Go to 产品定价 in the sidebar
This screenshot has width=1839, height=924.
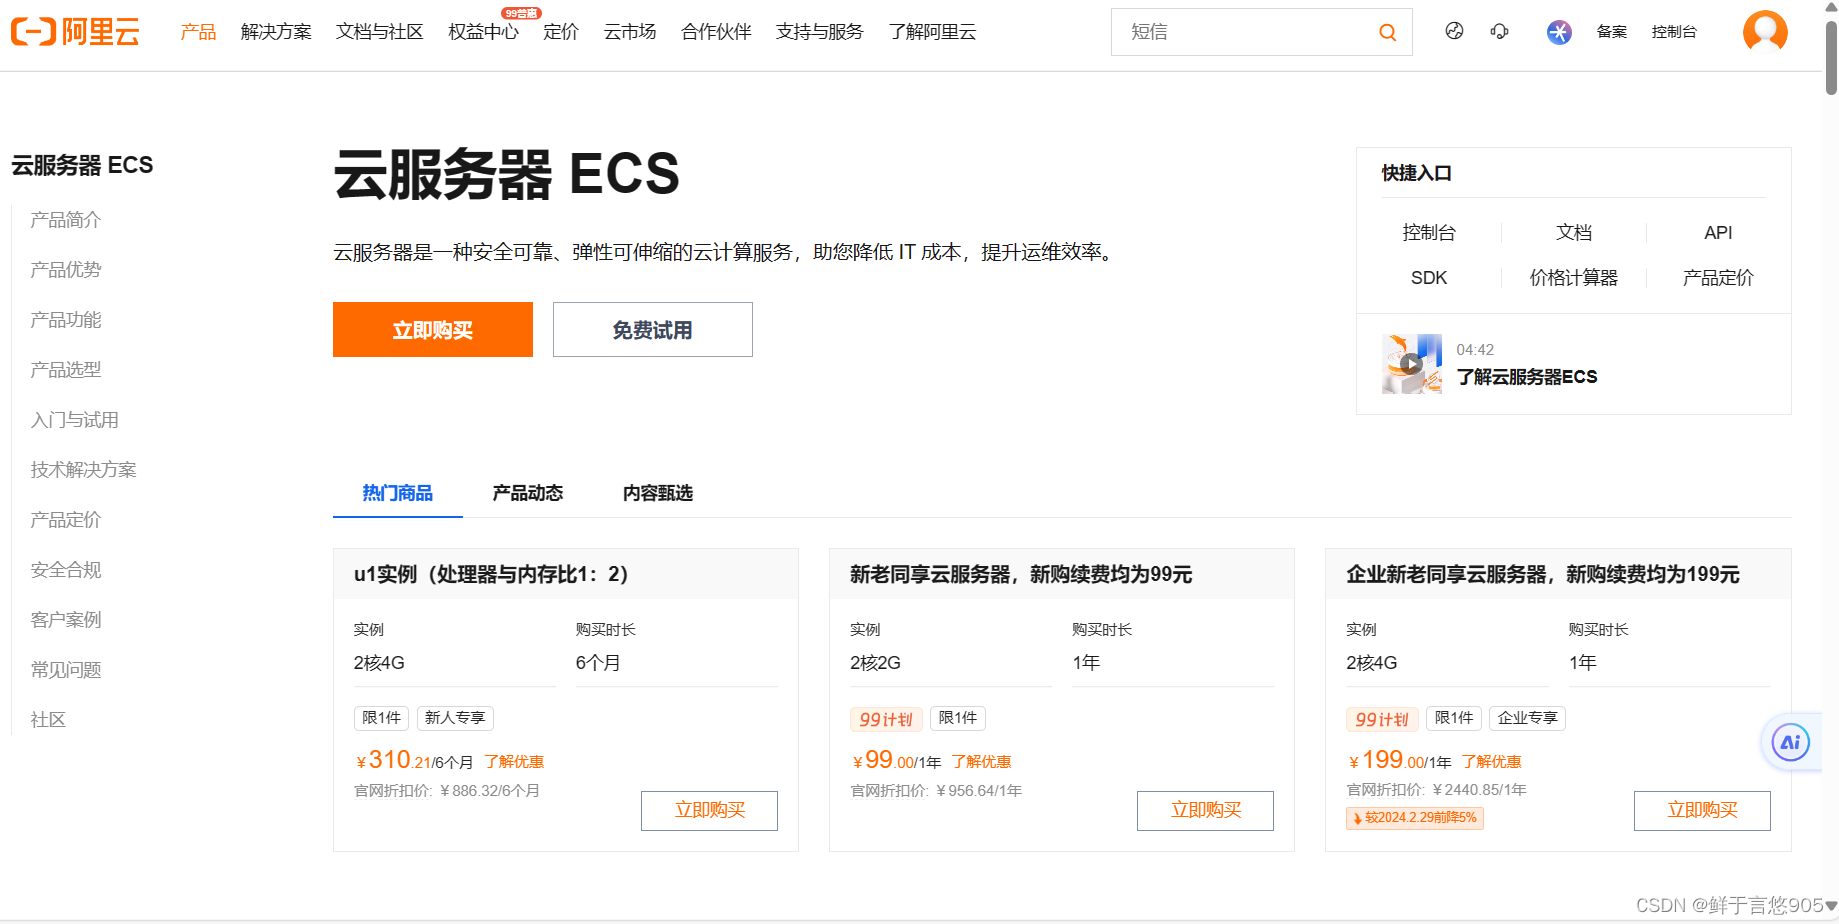[66, 520]
